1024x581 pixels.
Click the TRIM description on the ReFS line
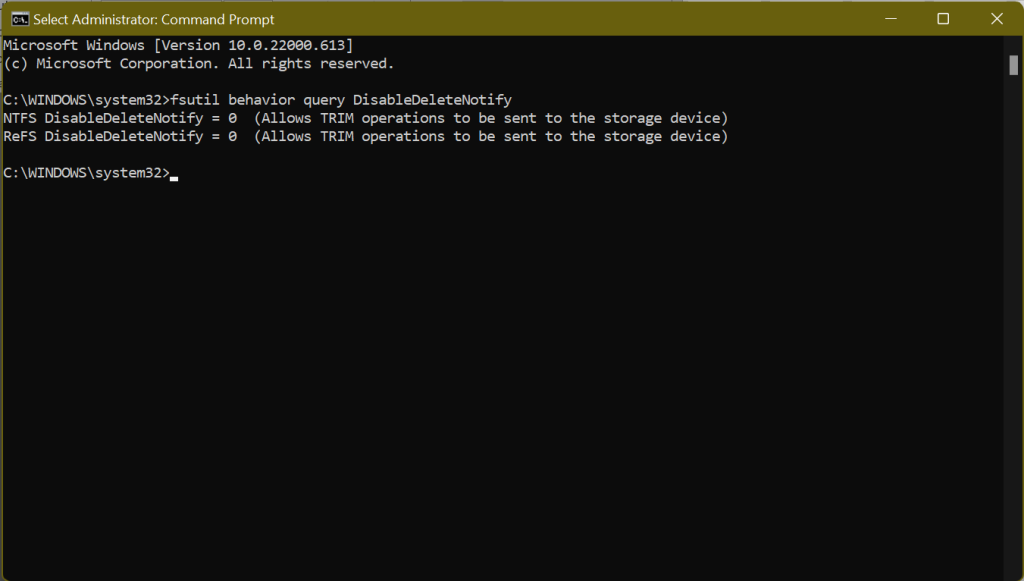click(x=491, y=136)
